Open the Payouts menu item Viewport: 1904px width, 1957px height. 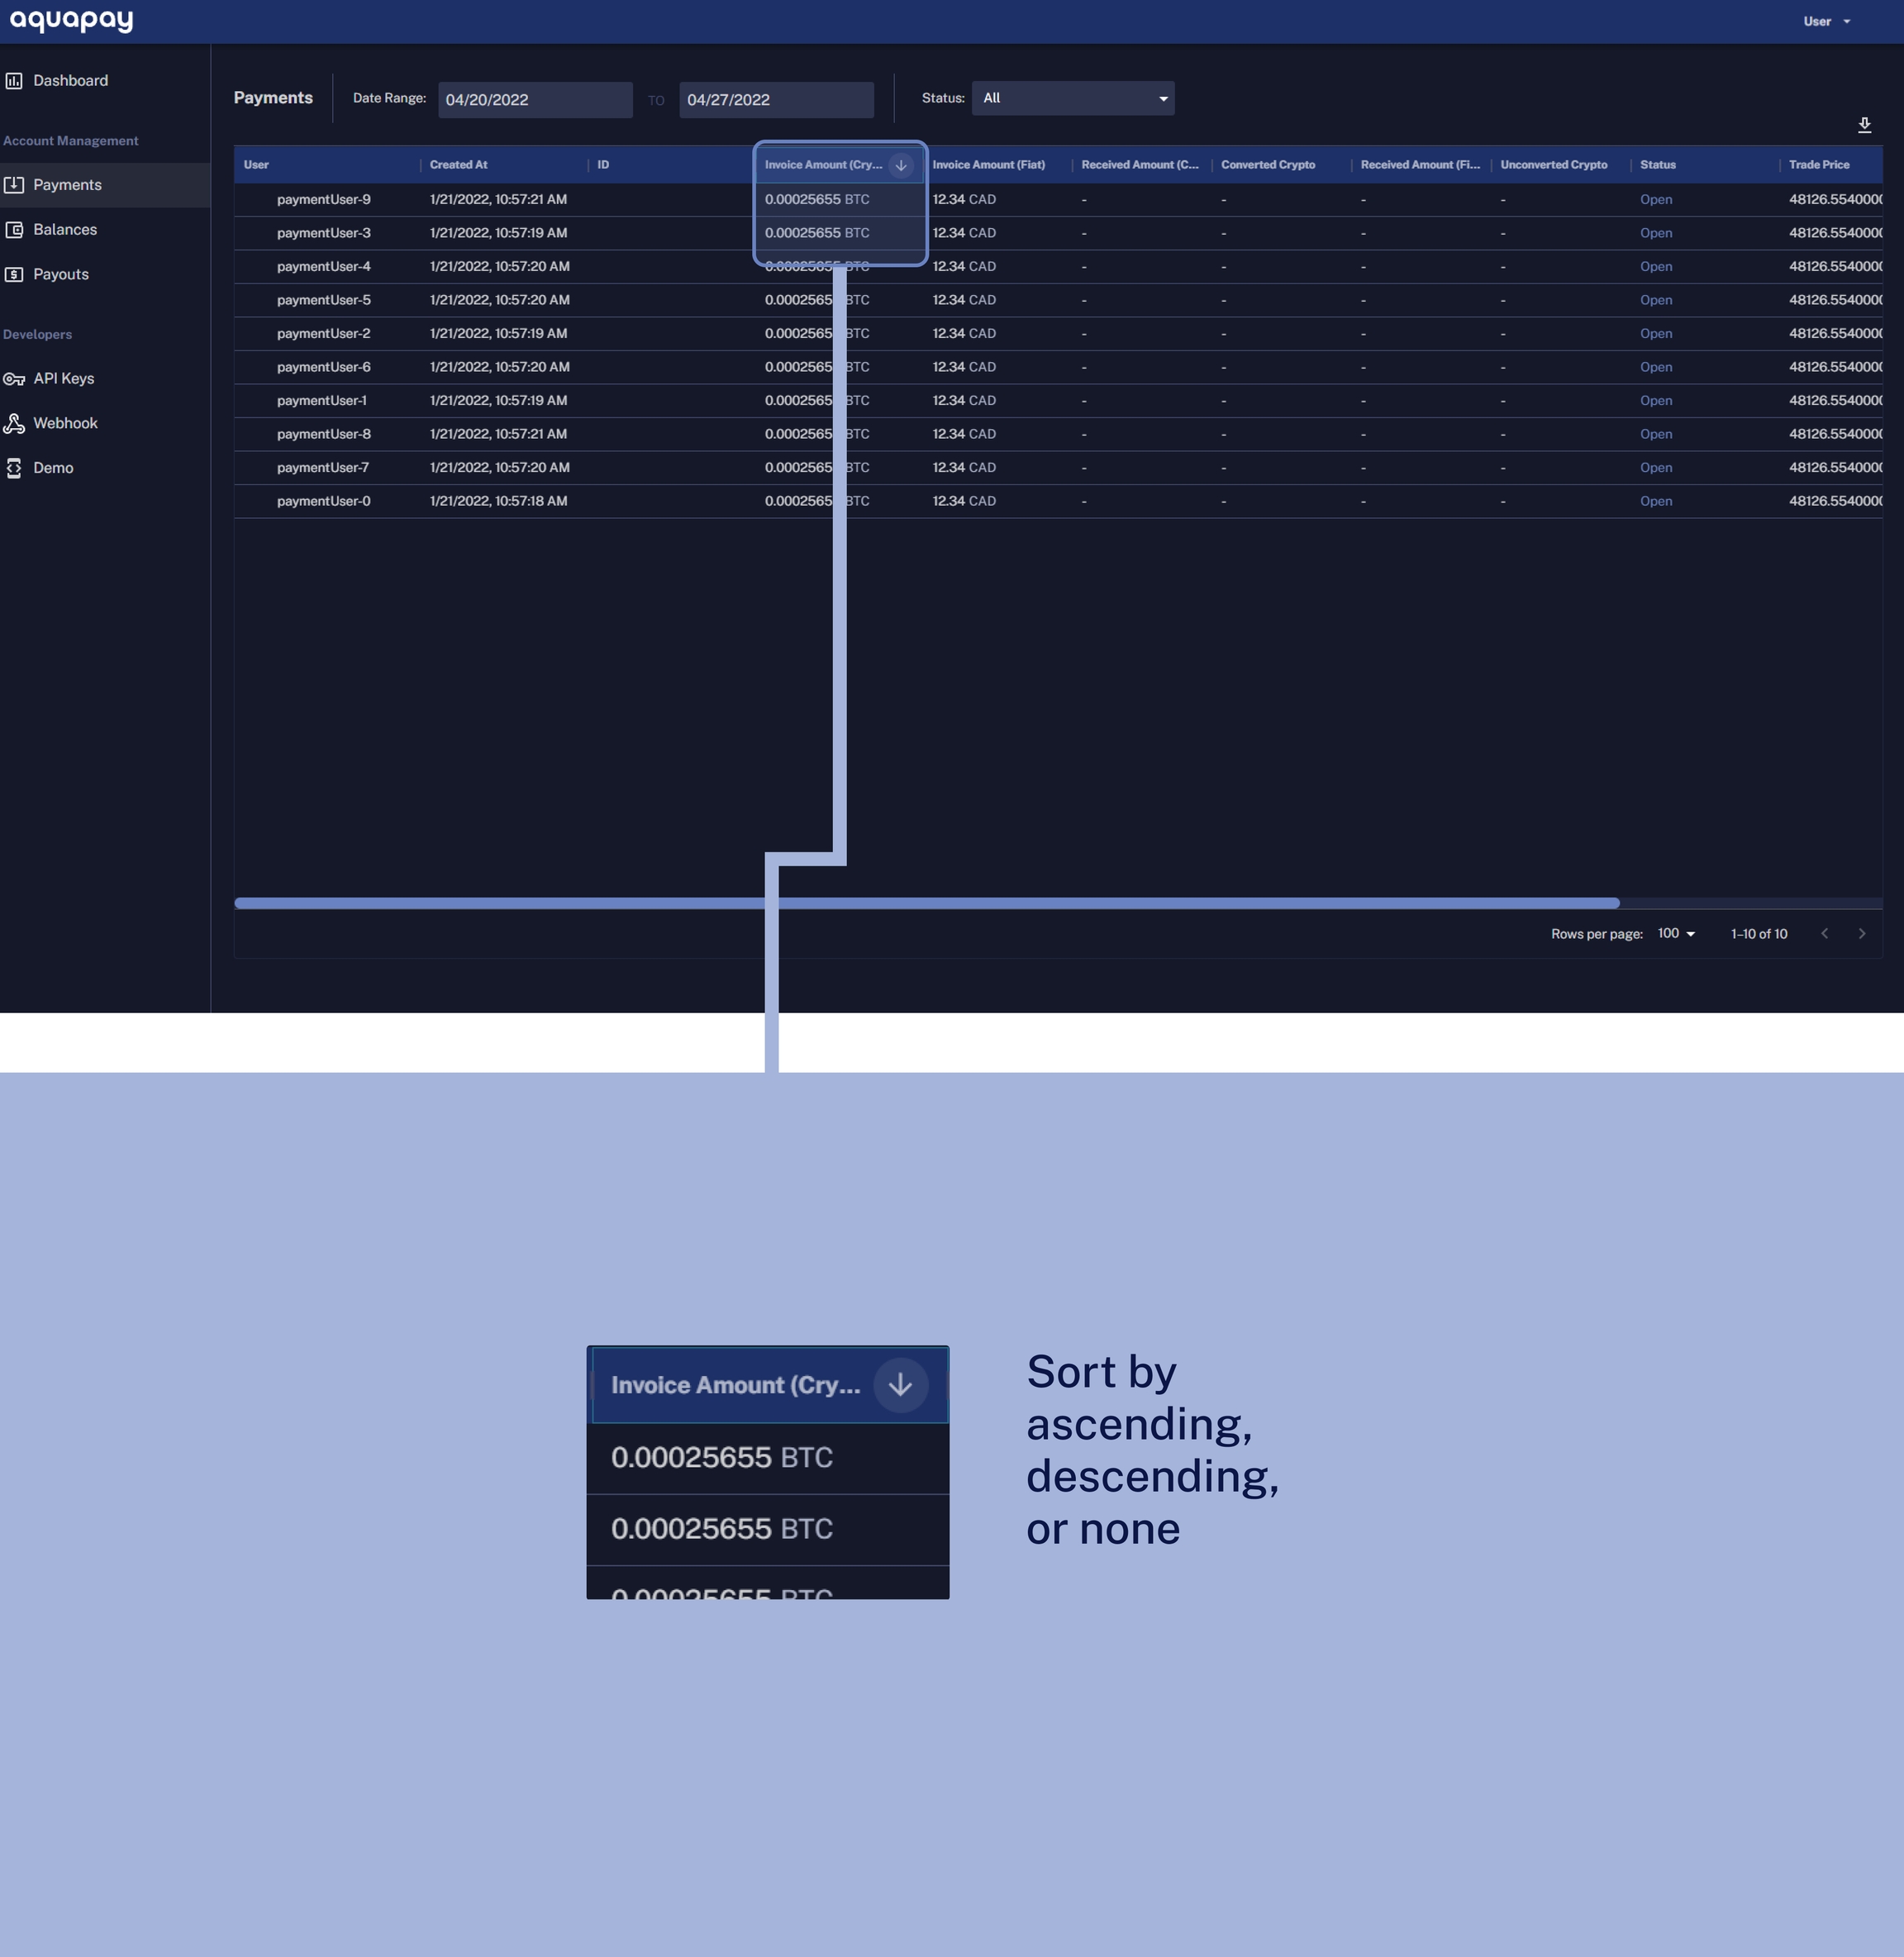61,274
